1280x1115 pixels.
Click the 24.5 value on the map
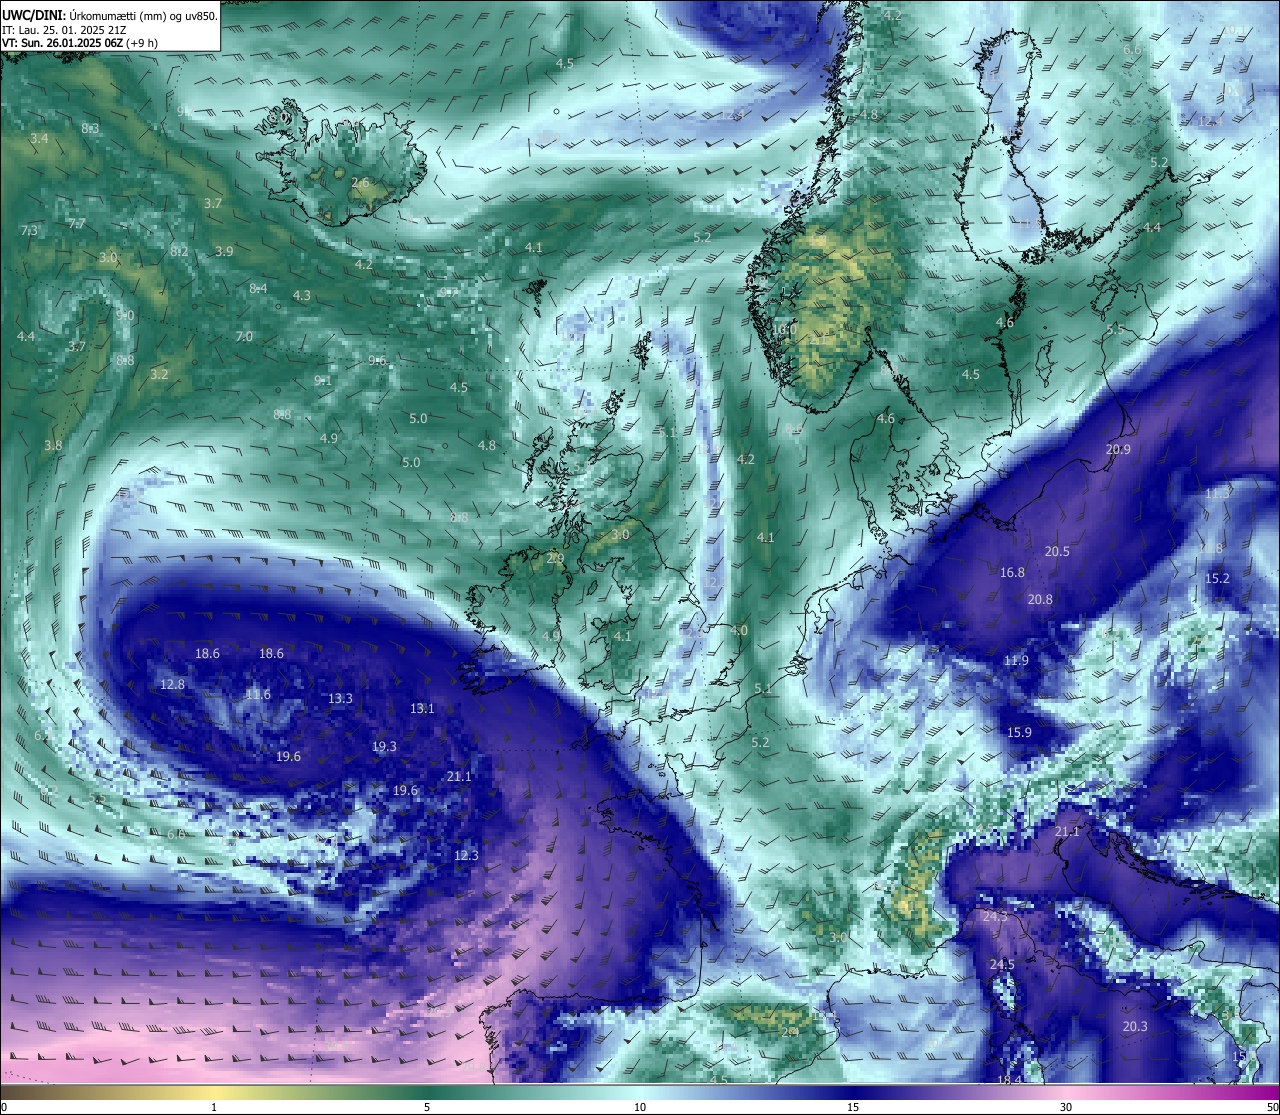pyautogui.click(x=1002, y=964)
